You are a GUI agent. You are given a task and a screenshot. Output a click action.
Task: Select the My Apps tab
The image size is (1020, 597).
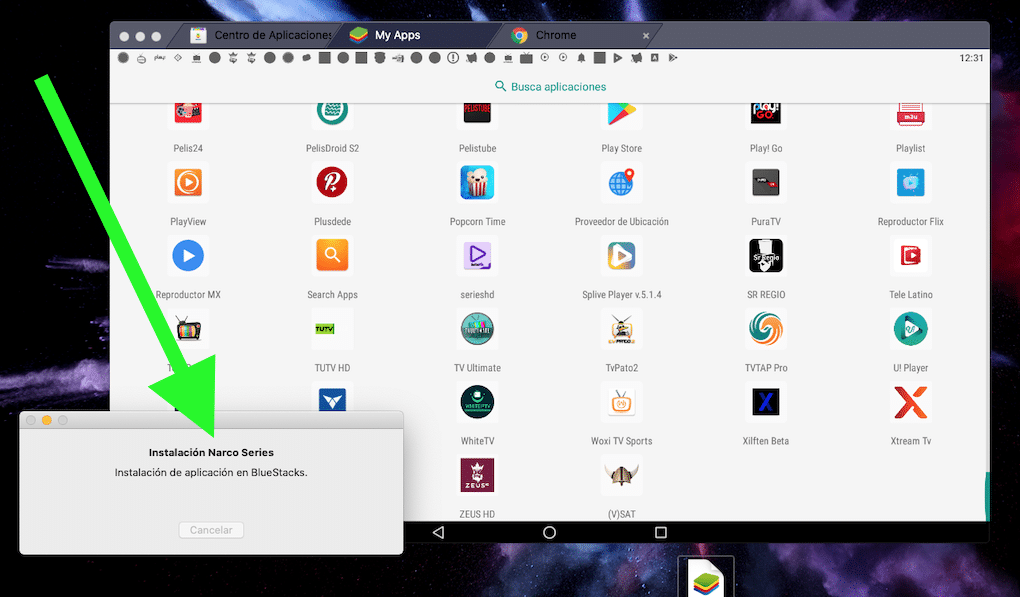pyautogui.click(x=397, y=35)
